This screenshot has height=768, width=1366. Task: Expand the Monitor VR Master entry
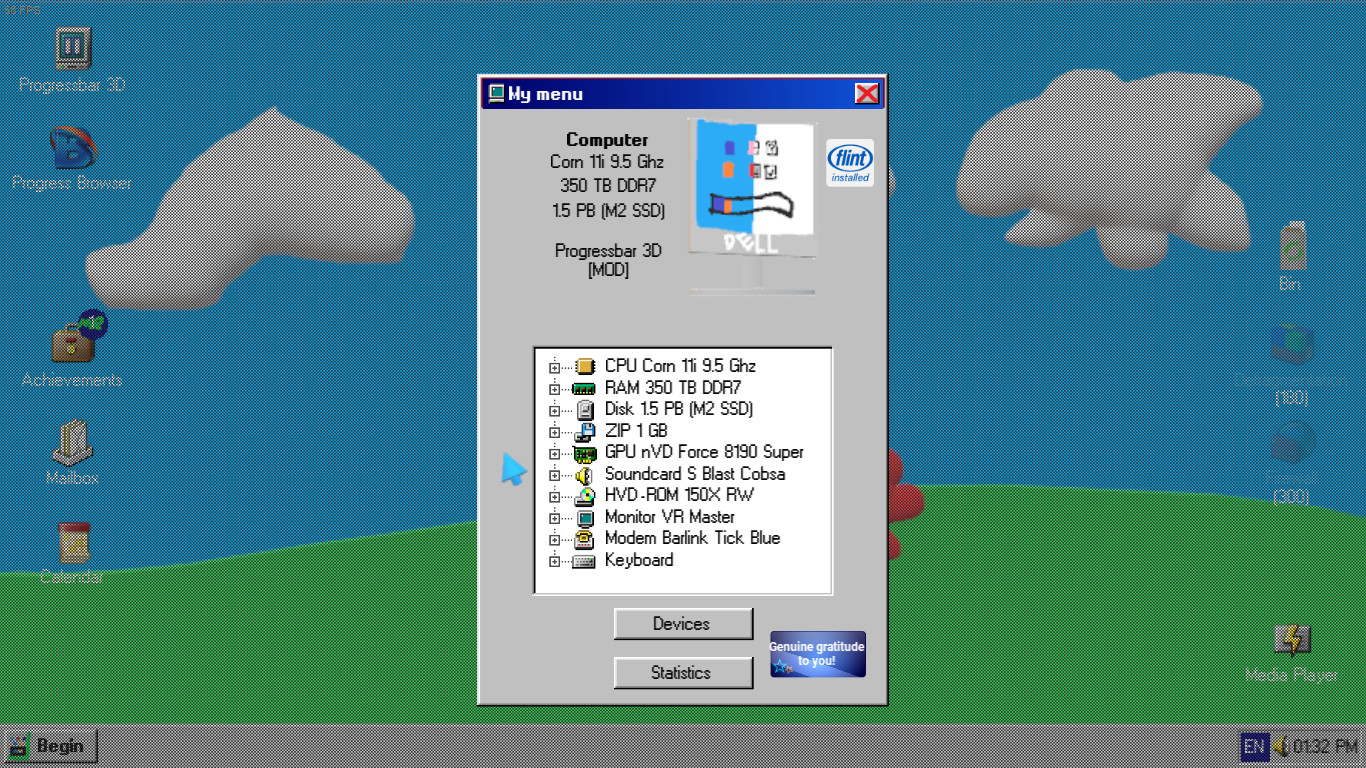554,517
